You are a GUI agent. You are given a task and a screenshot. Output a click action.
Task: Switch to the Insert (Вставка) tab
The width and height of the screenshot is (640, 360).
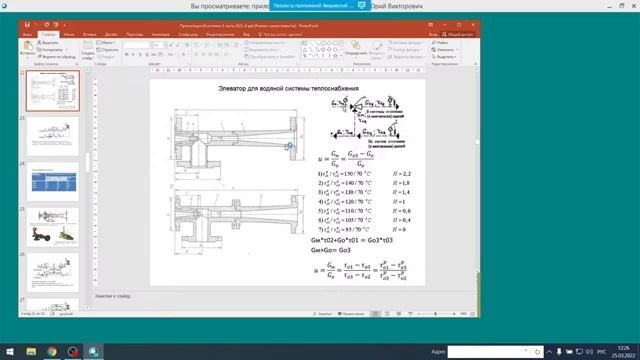(x=89, y=35)
